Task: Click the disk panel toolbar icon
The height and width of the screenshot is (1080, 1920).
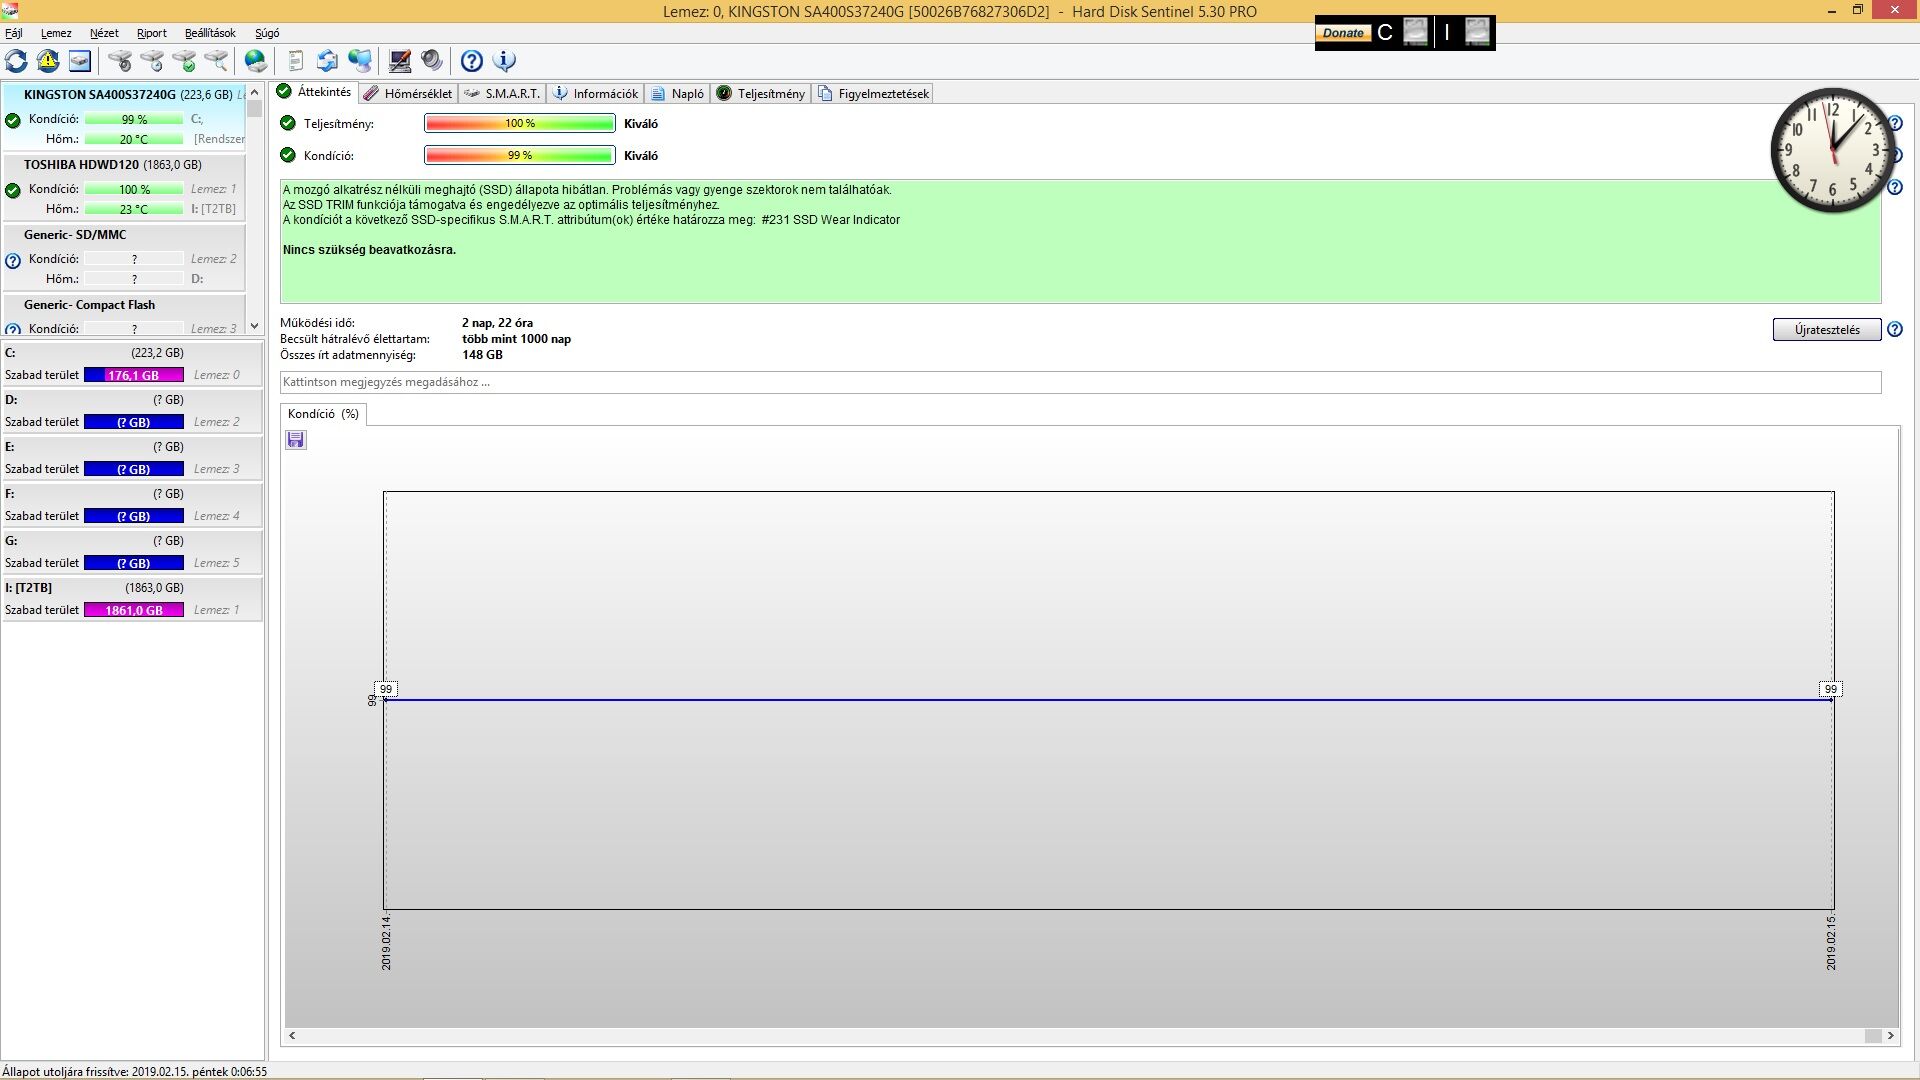Action: click(80, 61)
